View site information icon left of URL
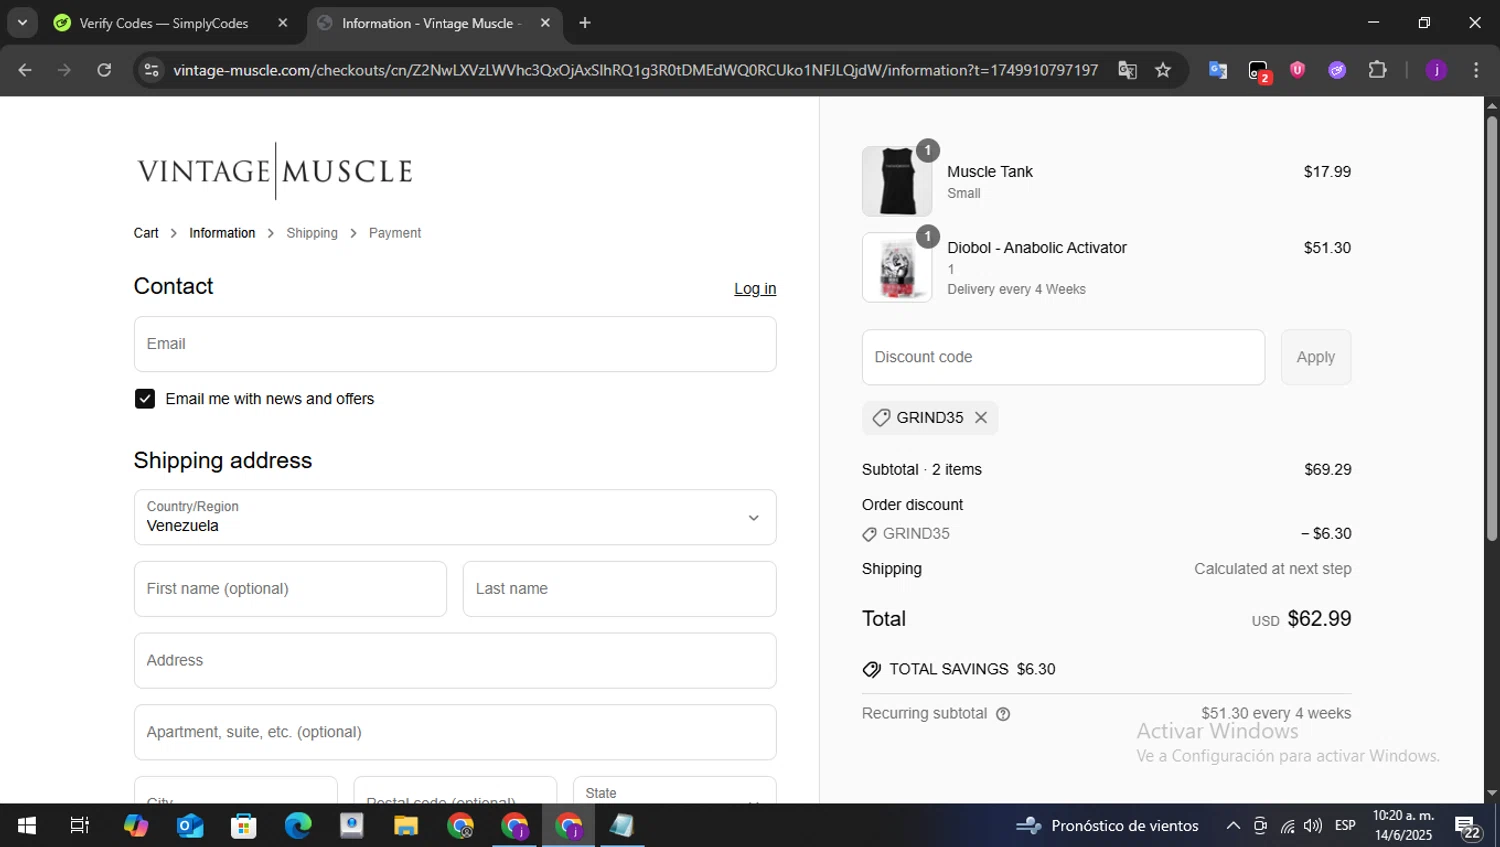The height and width of the screenshot is (847, 1500). point(151,70)
